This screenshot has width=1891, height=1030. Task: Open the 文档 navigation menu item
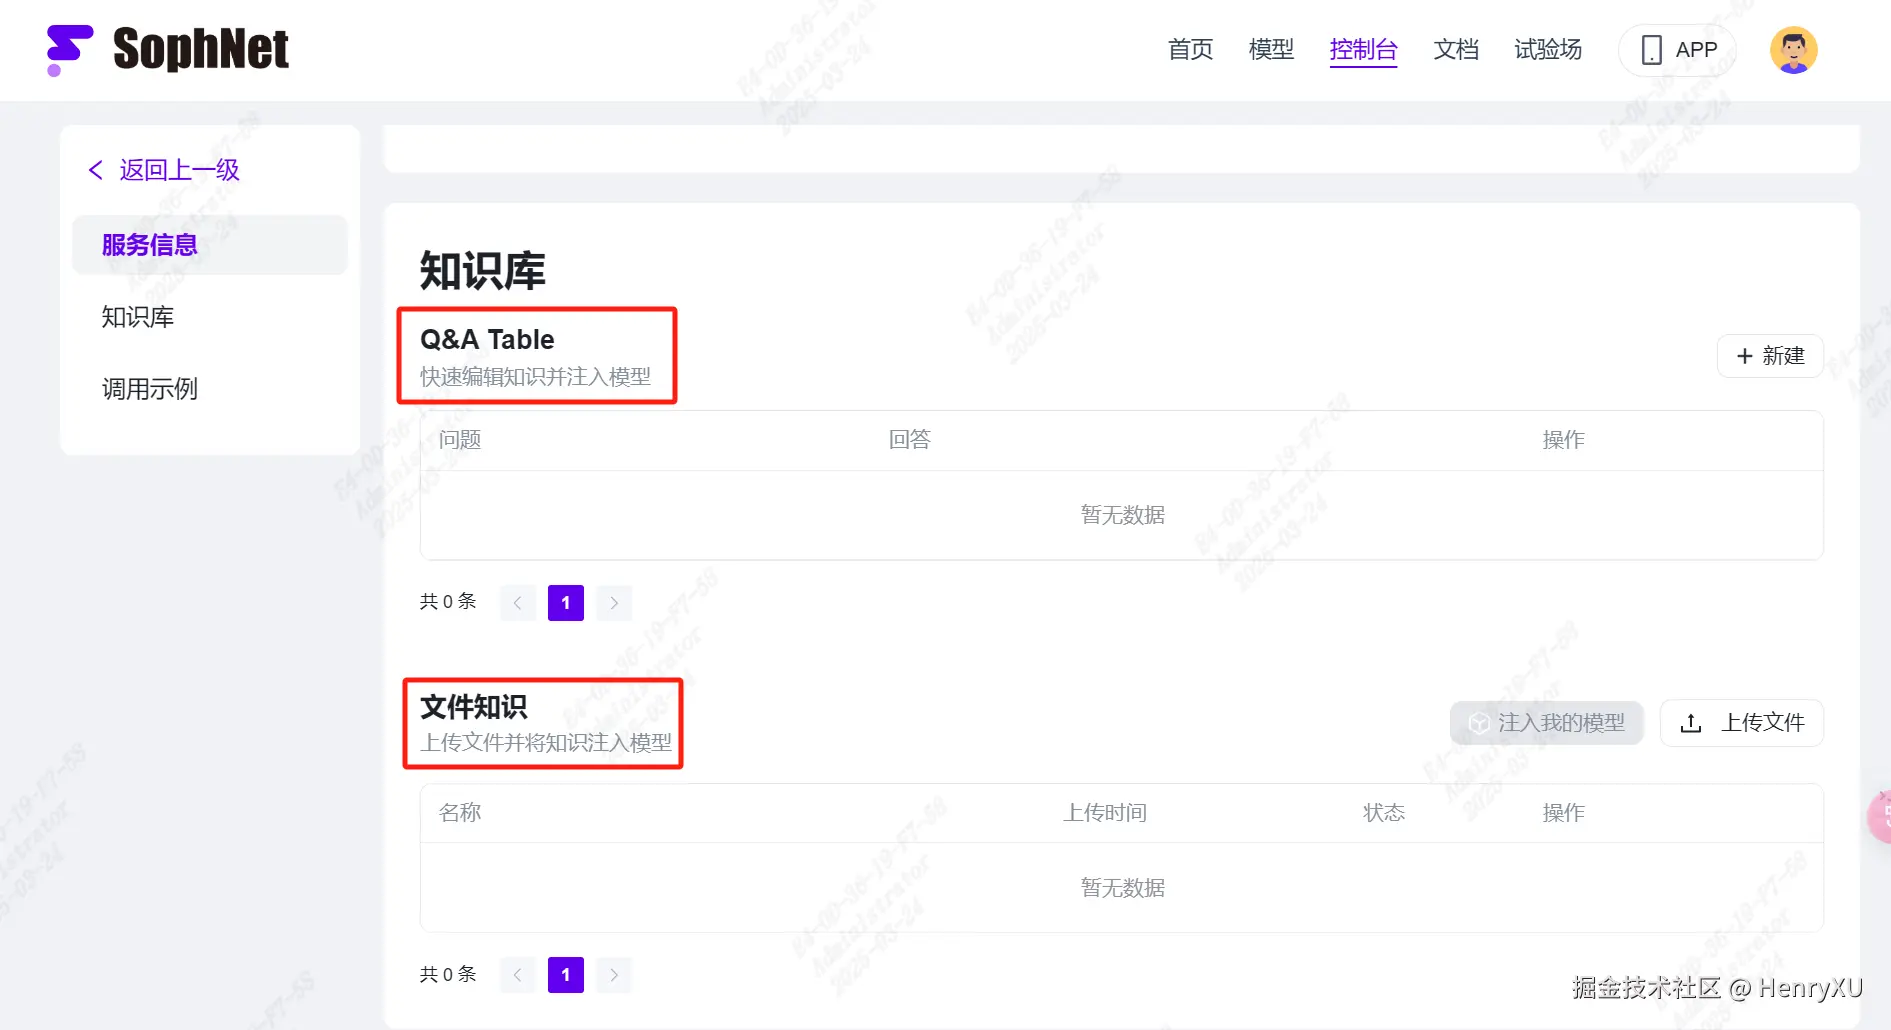(1456, 50)
